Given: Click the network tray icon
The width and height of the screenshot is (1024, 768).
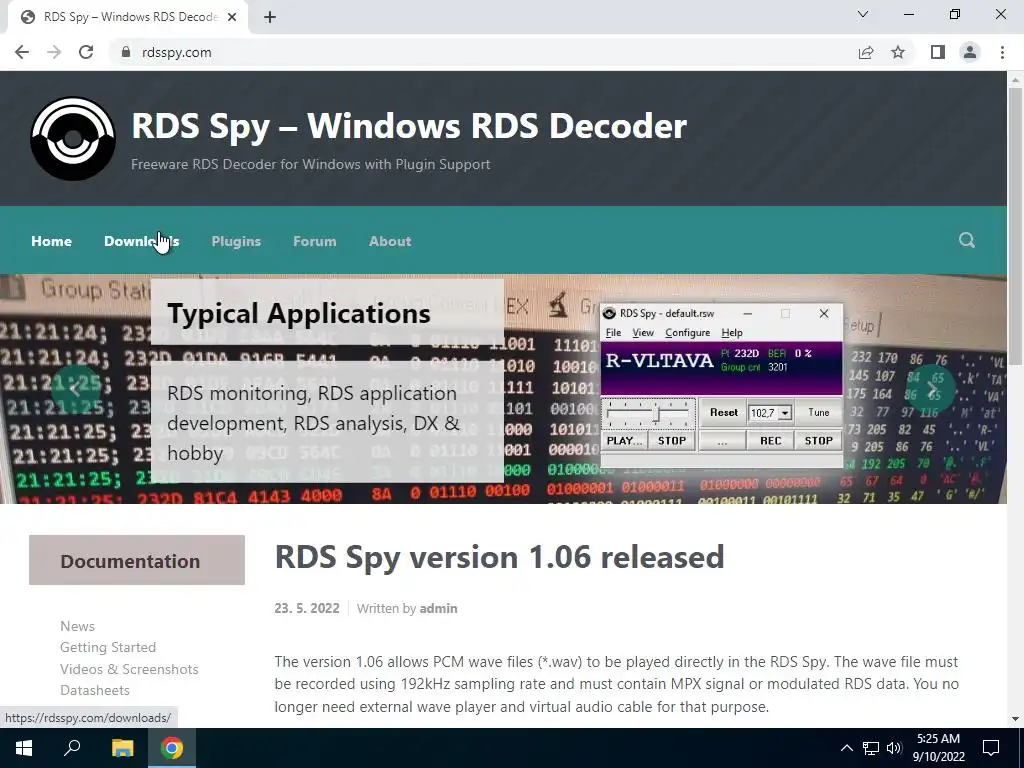Looking at the screenshot, I should (x=871, y=748).
